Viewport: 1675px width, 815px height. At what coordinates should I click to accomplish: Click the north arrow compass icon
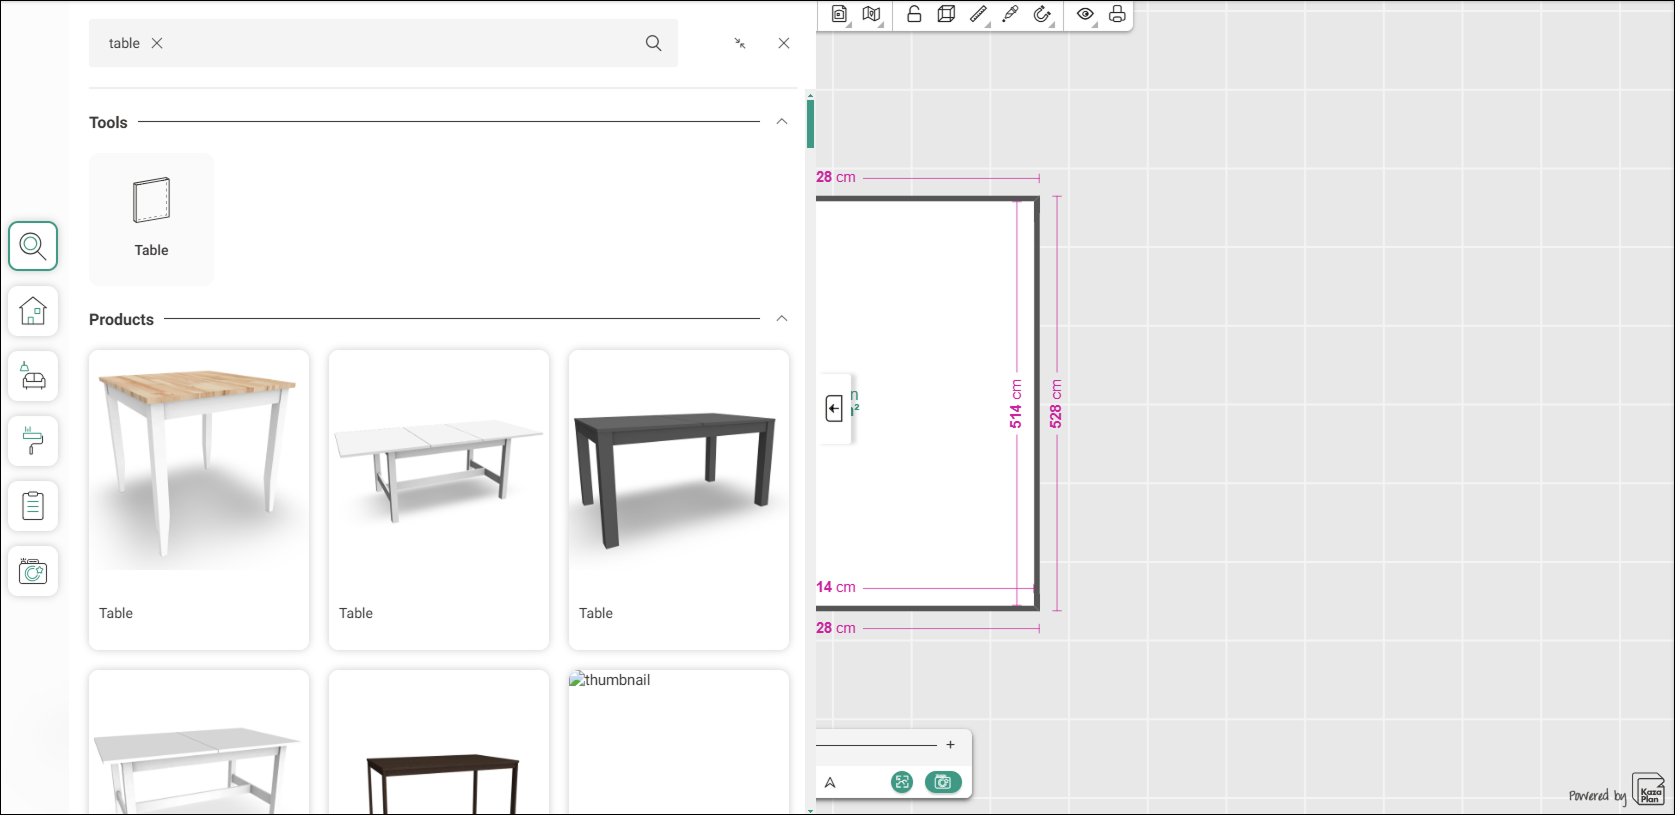point(830,783)
